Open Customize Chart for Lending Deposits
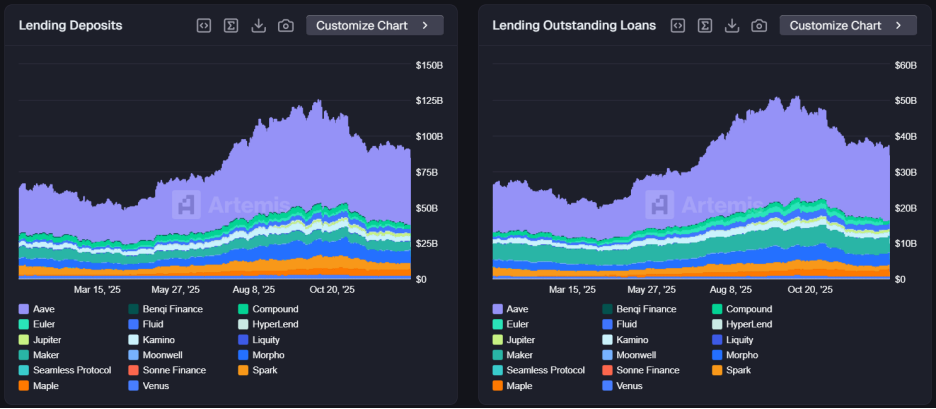The image size is (936, 409). 374,25
